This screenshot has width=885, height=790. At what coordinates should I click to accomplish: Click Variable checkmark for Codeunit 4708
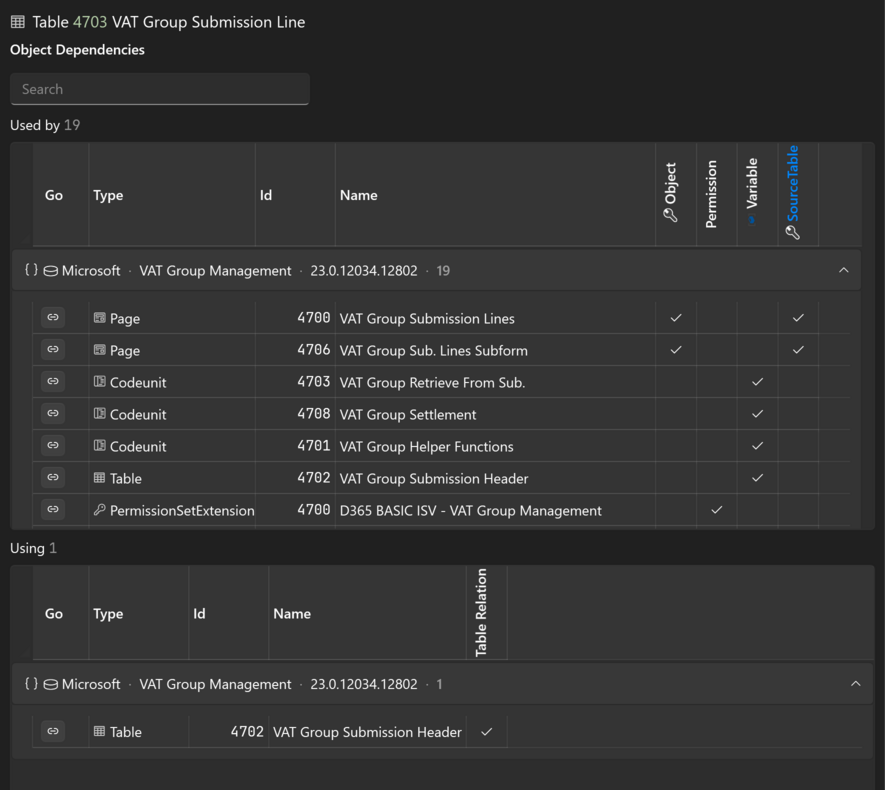click(x=757, y=414)
